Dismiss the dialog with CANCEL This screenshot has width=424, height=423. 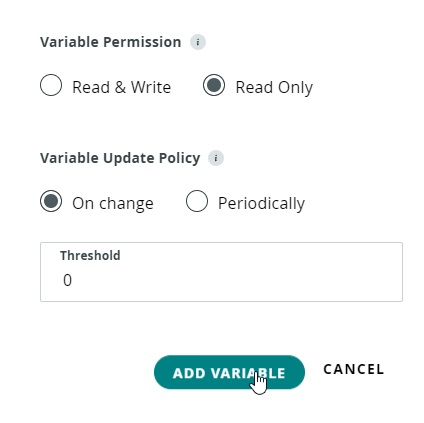[x=354, y=369]
